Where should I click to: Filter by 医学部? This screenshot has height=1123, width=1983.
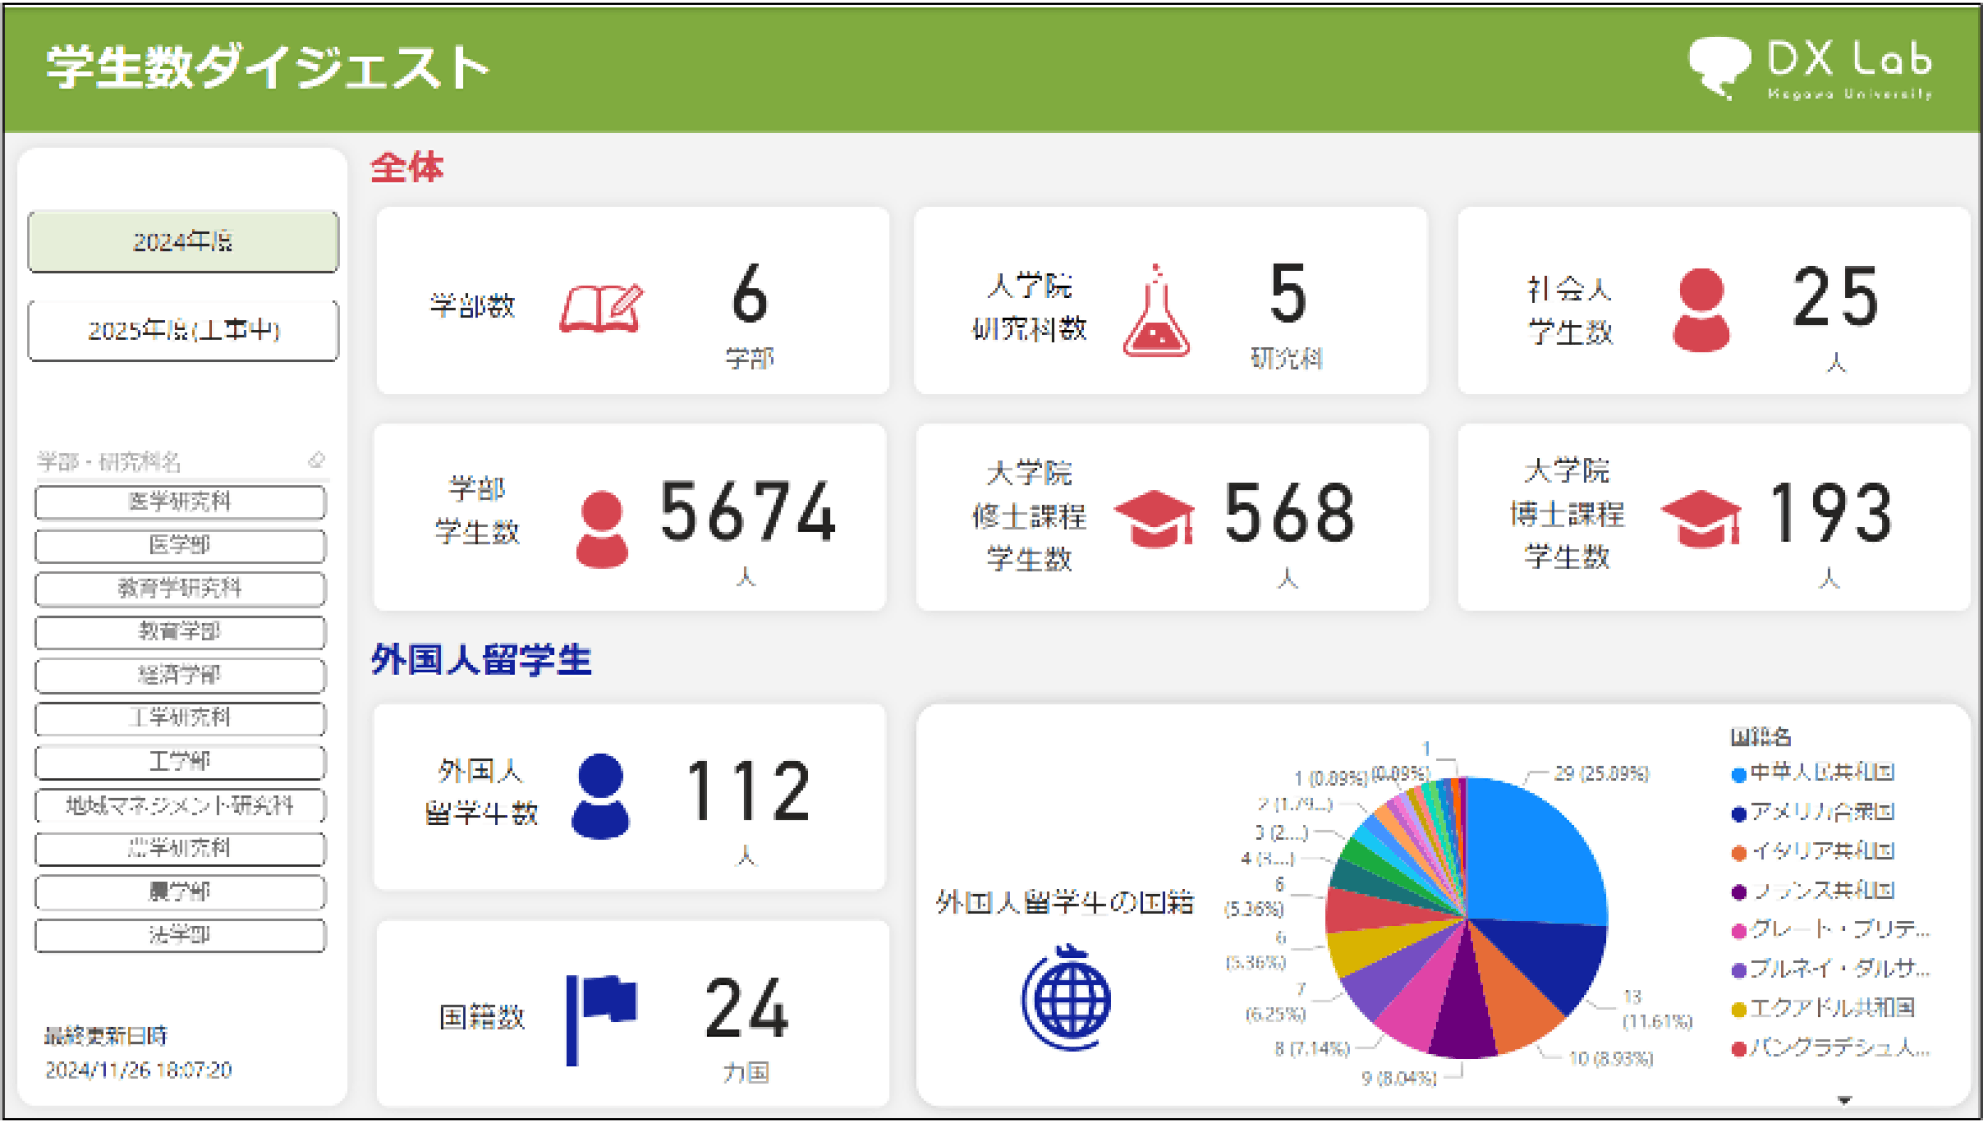click(180, 545)
